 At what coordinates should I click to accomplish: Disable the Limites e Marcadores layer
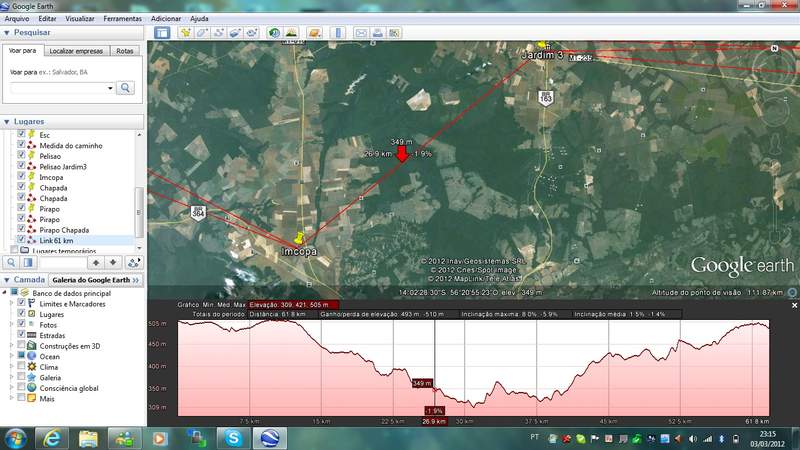pos(21,303)
